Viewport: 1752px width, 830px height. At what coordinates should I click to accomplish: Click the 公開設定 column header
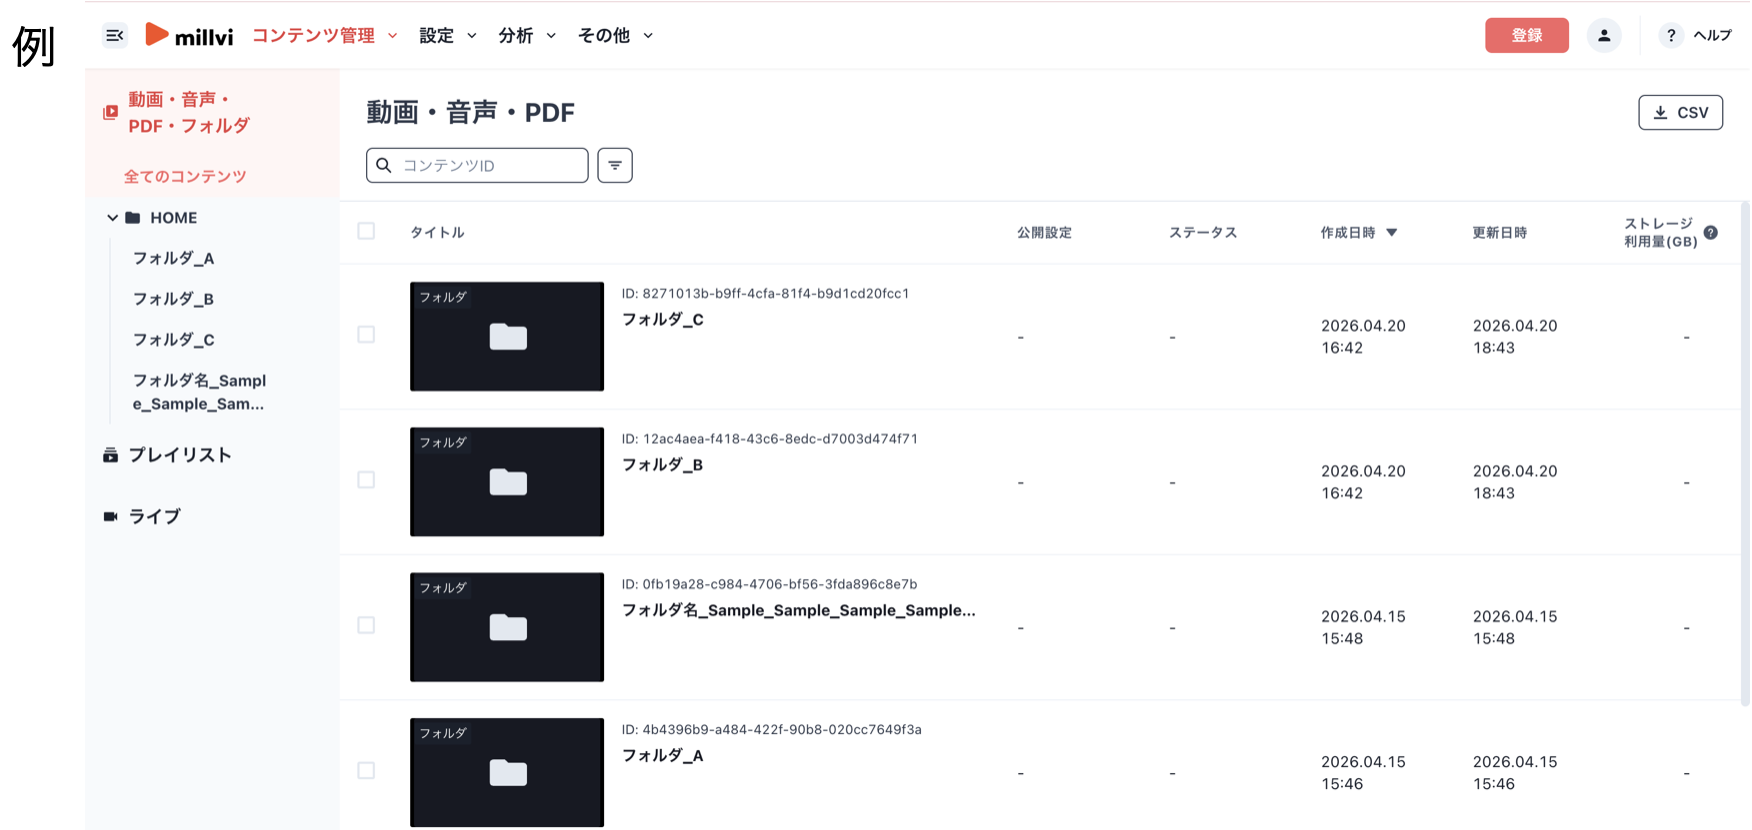click(1044, 232)
